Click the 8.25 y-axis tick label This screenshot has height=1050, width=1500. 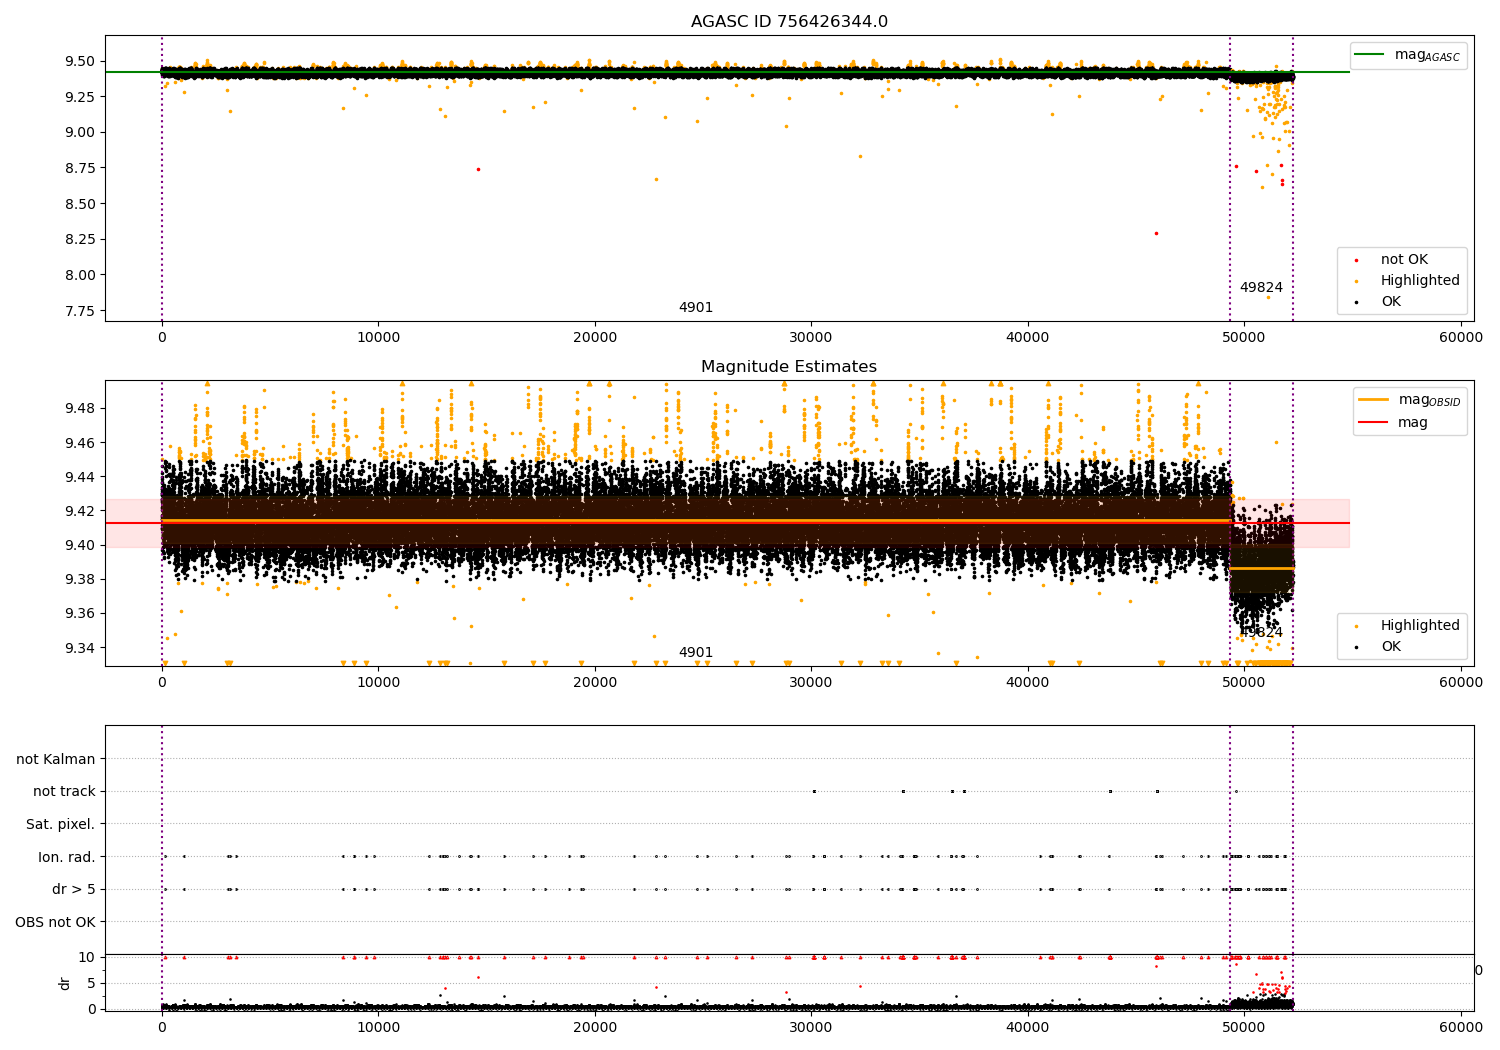click(x=78, y=239)
